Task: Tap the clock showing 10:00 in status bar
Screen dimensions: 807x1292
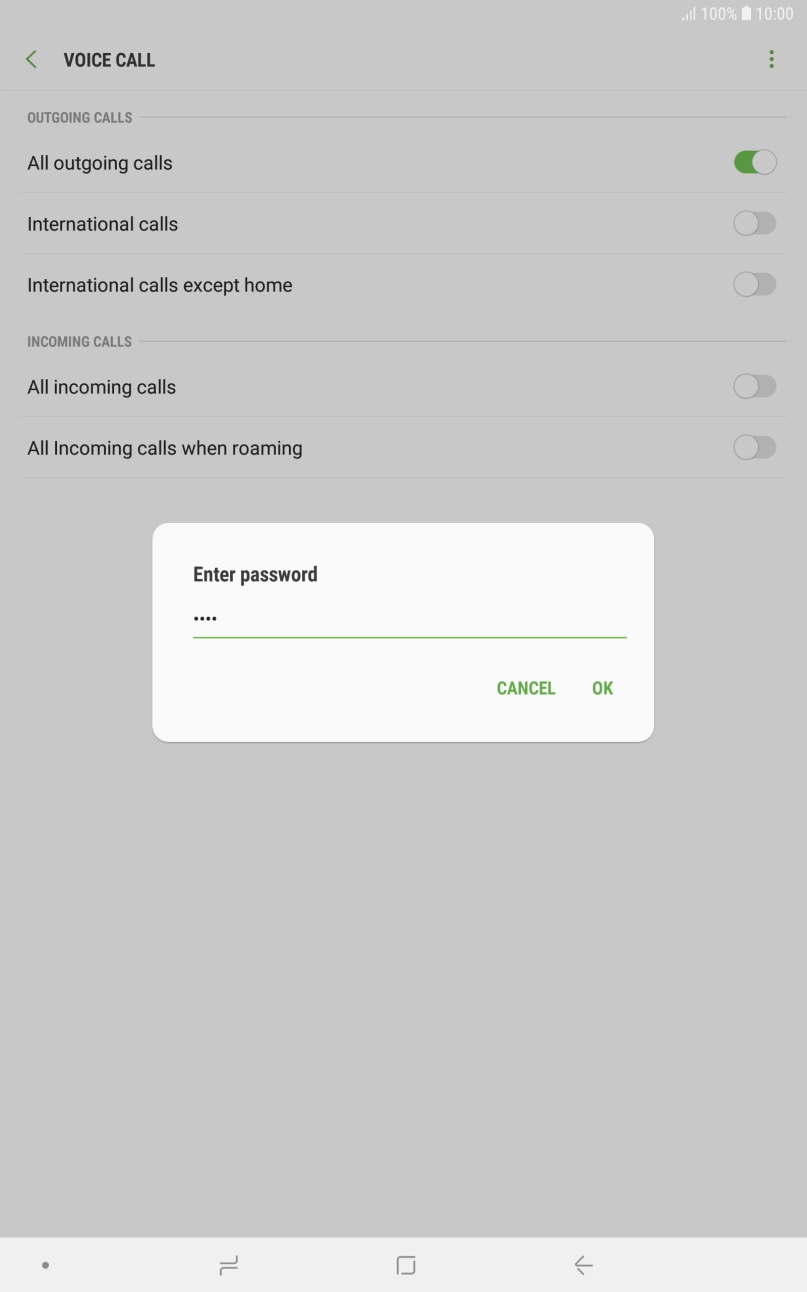Action: pyautogui.click(x=777, y=14)
